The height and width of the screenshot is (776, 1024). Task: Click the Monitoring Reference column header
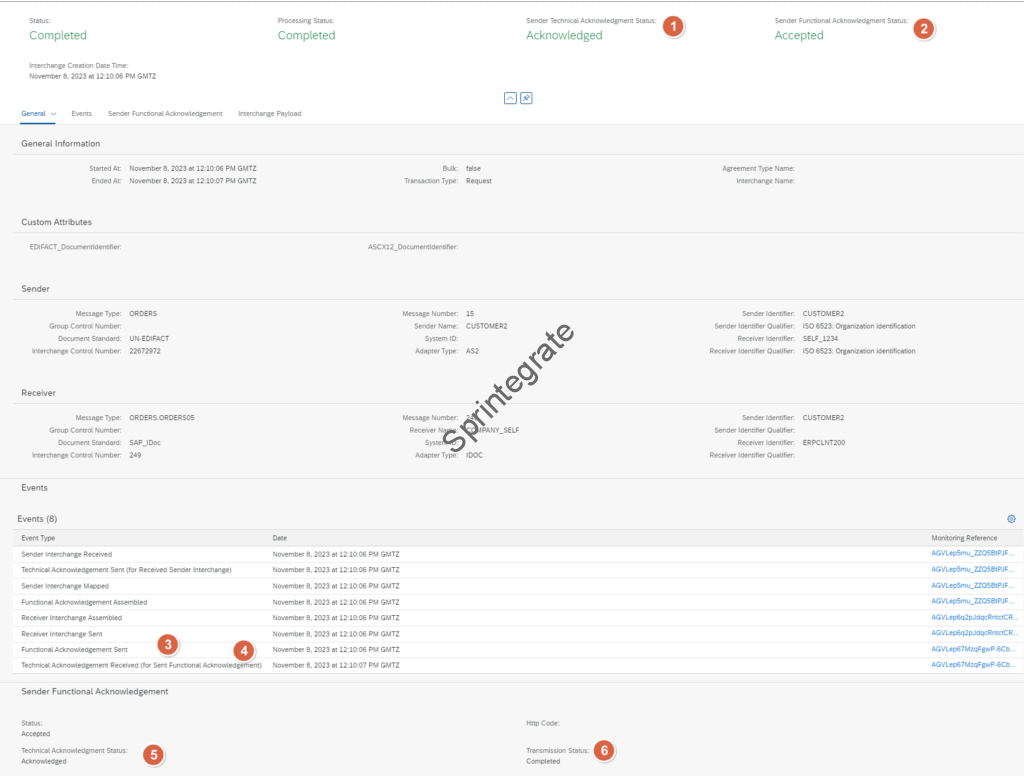[x=964, y=538]
